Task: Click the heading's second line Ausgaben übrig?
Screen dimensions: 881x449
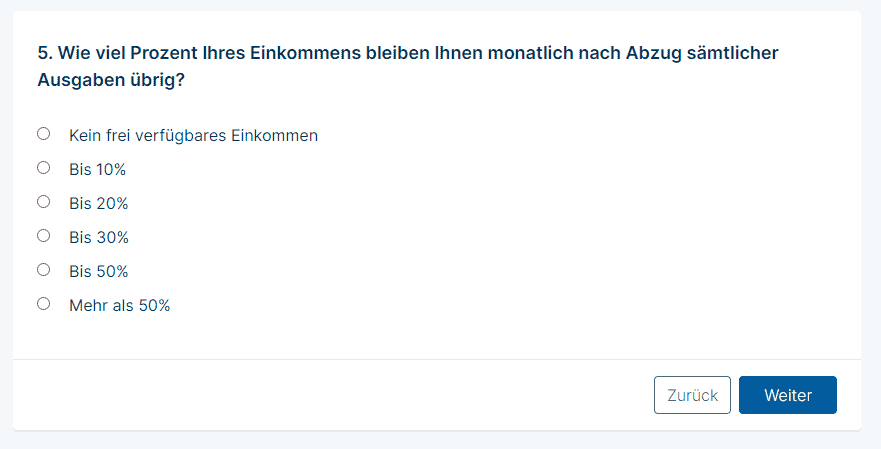Action: click(x=111, y=80)
